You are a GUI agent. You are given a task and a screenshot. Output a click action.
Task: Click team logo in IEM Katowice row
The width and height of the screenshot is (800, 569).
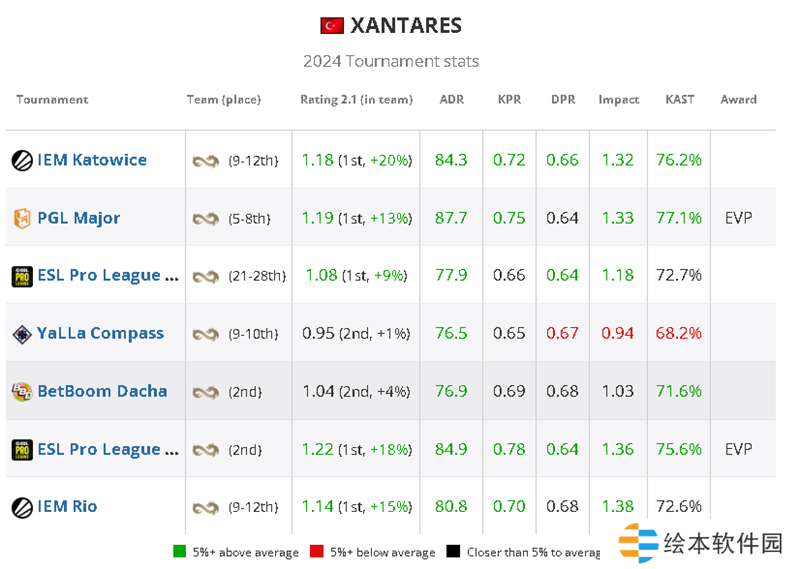pos(205,161)
